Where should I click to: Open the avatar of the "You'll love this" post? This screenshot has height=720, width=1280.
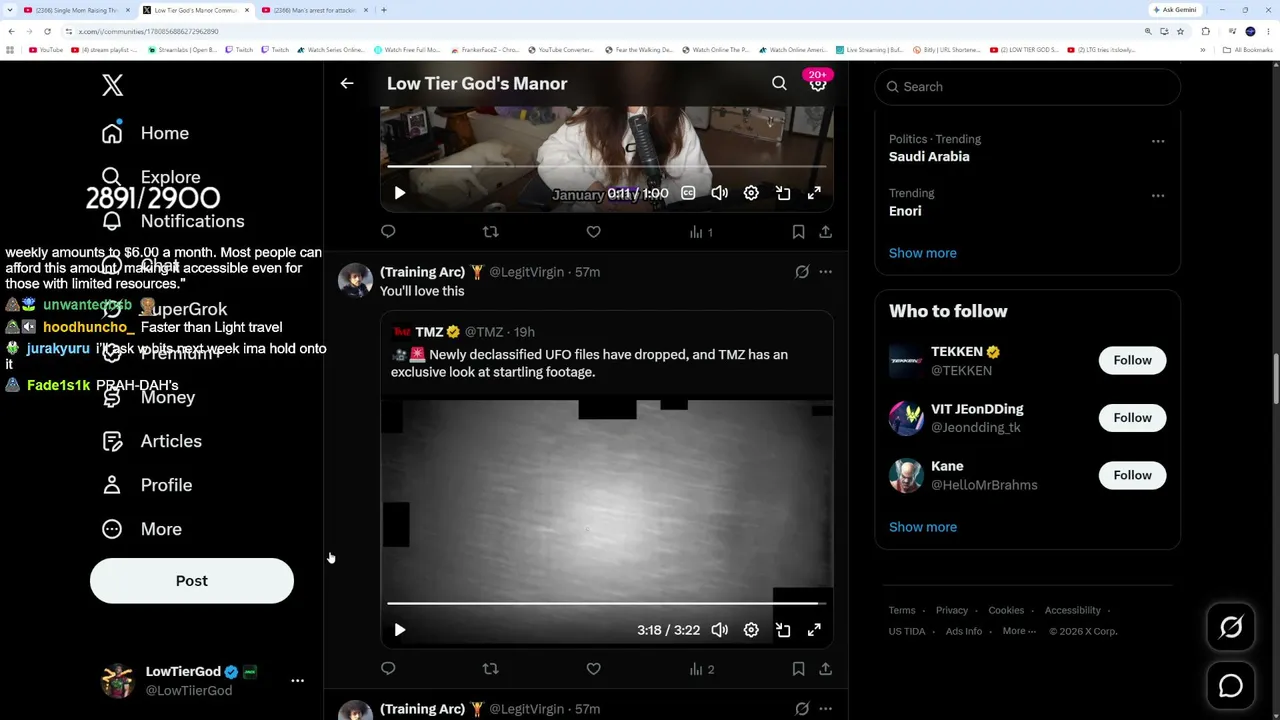[x=355, y=281]
